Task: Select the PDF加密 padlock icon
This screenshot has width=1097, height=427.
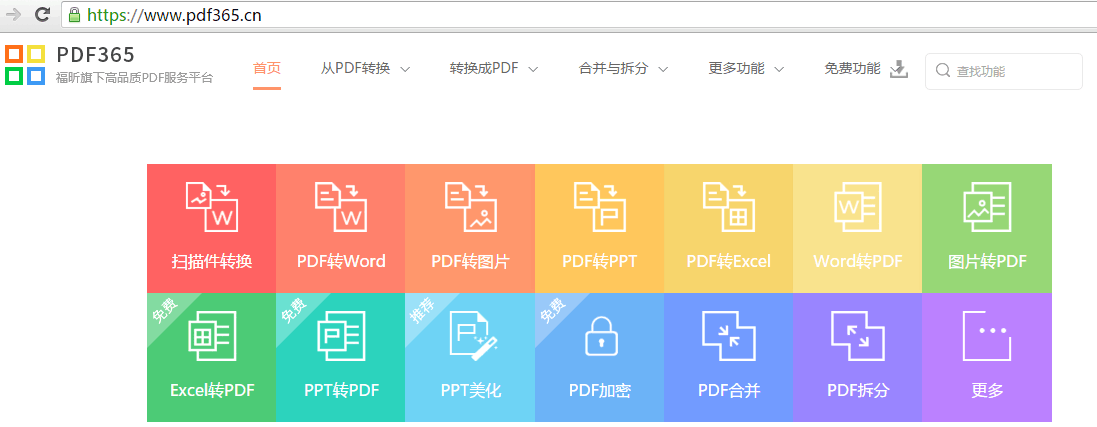Action: click(600, 335)
